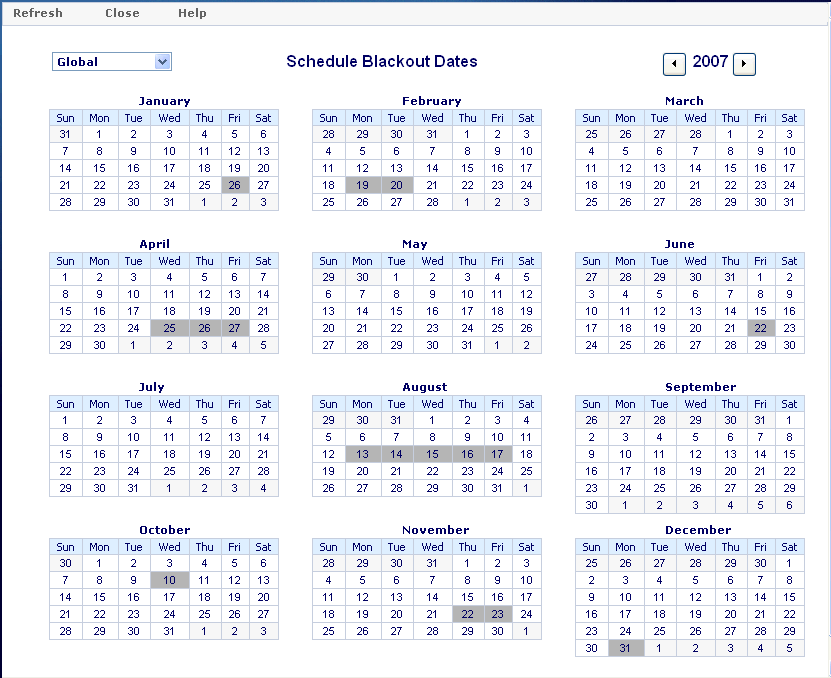
Task: Toggle blackout on November 22
Action: coord(468,614)
